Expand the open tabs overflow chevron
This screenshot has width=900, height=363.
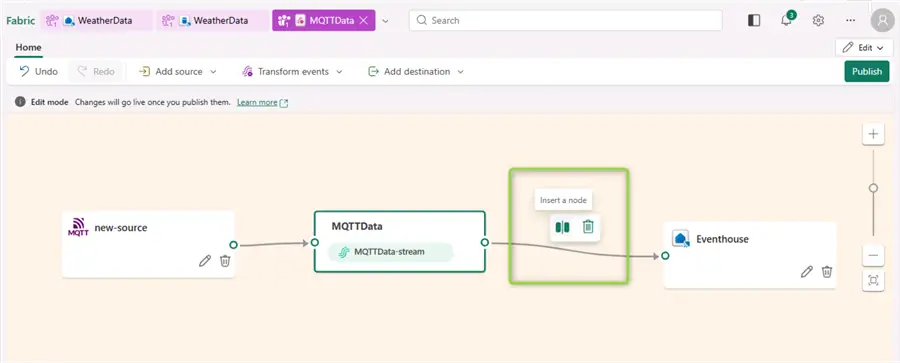coord(386,21)
